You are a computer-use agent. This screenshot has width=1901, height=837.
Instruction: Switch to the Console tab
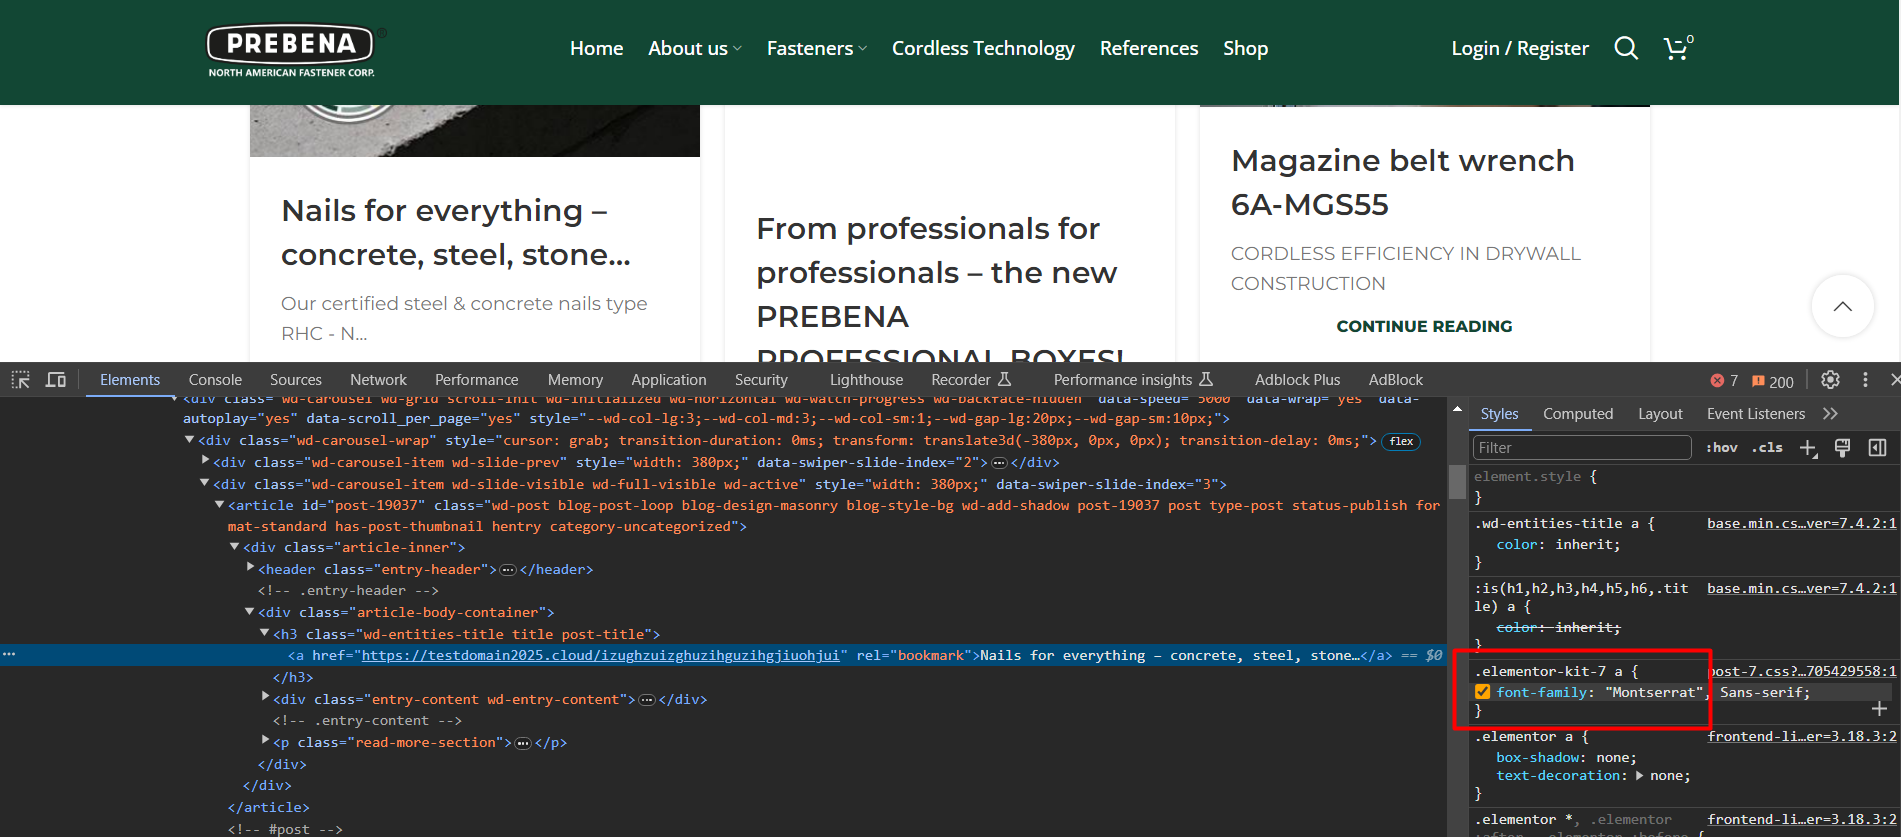(215, 380)
